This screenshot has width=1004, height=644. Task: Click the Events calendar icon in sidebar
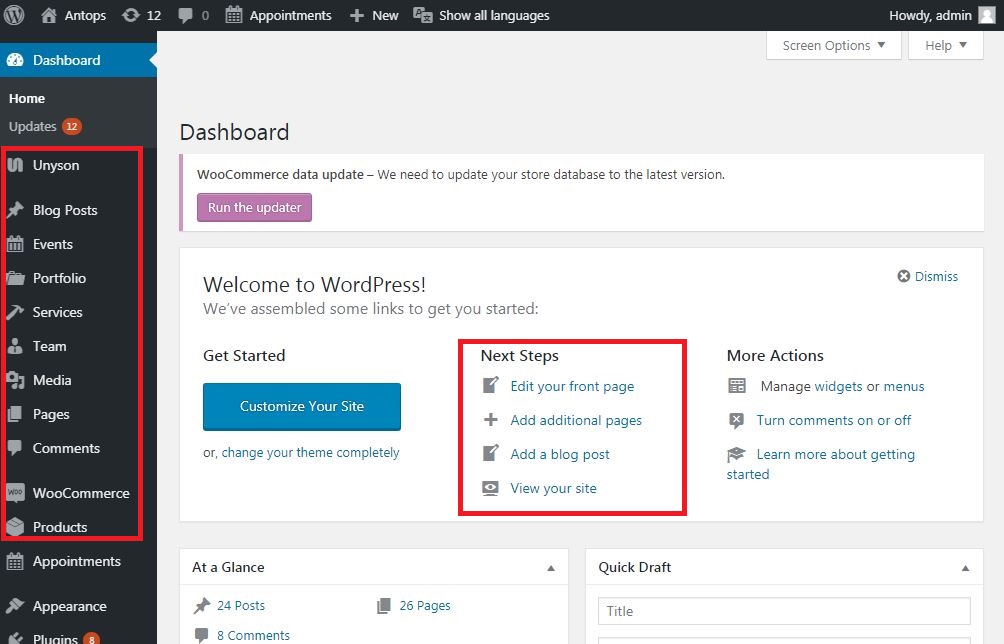15,244
